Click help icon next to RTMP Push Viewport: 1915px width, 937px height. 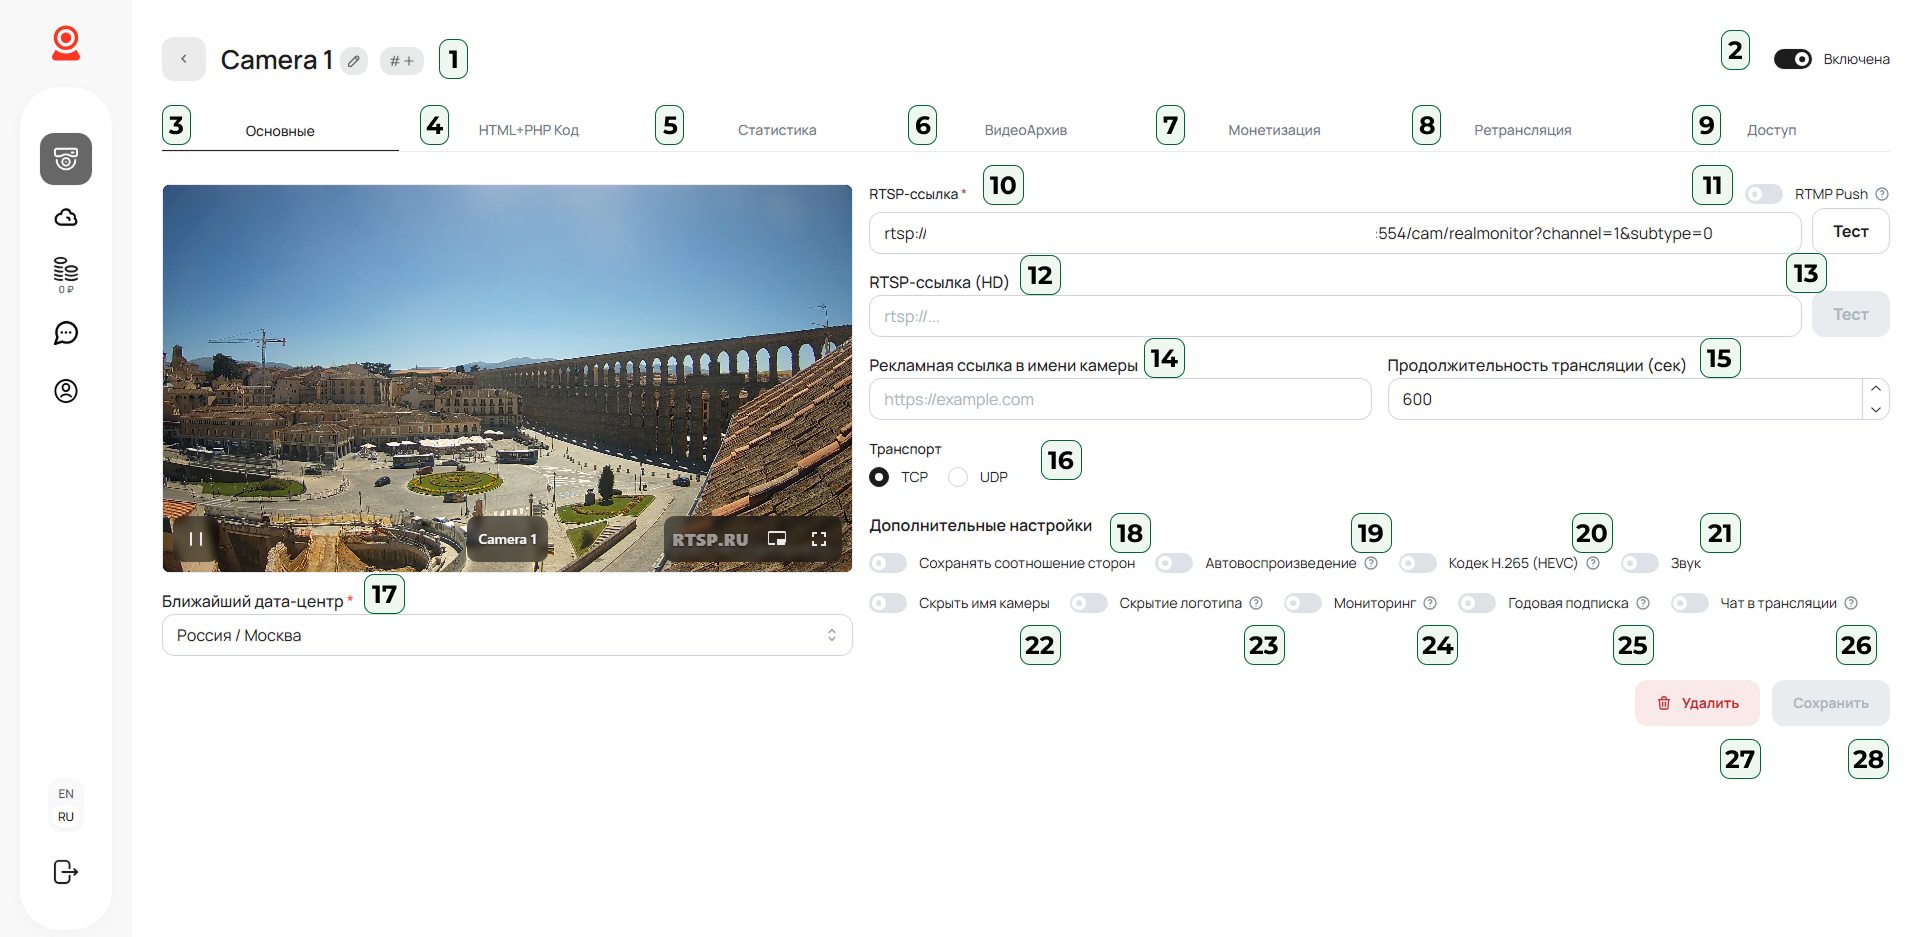1882,194
